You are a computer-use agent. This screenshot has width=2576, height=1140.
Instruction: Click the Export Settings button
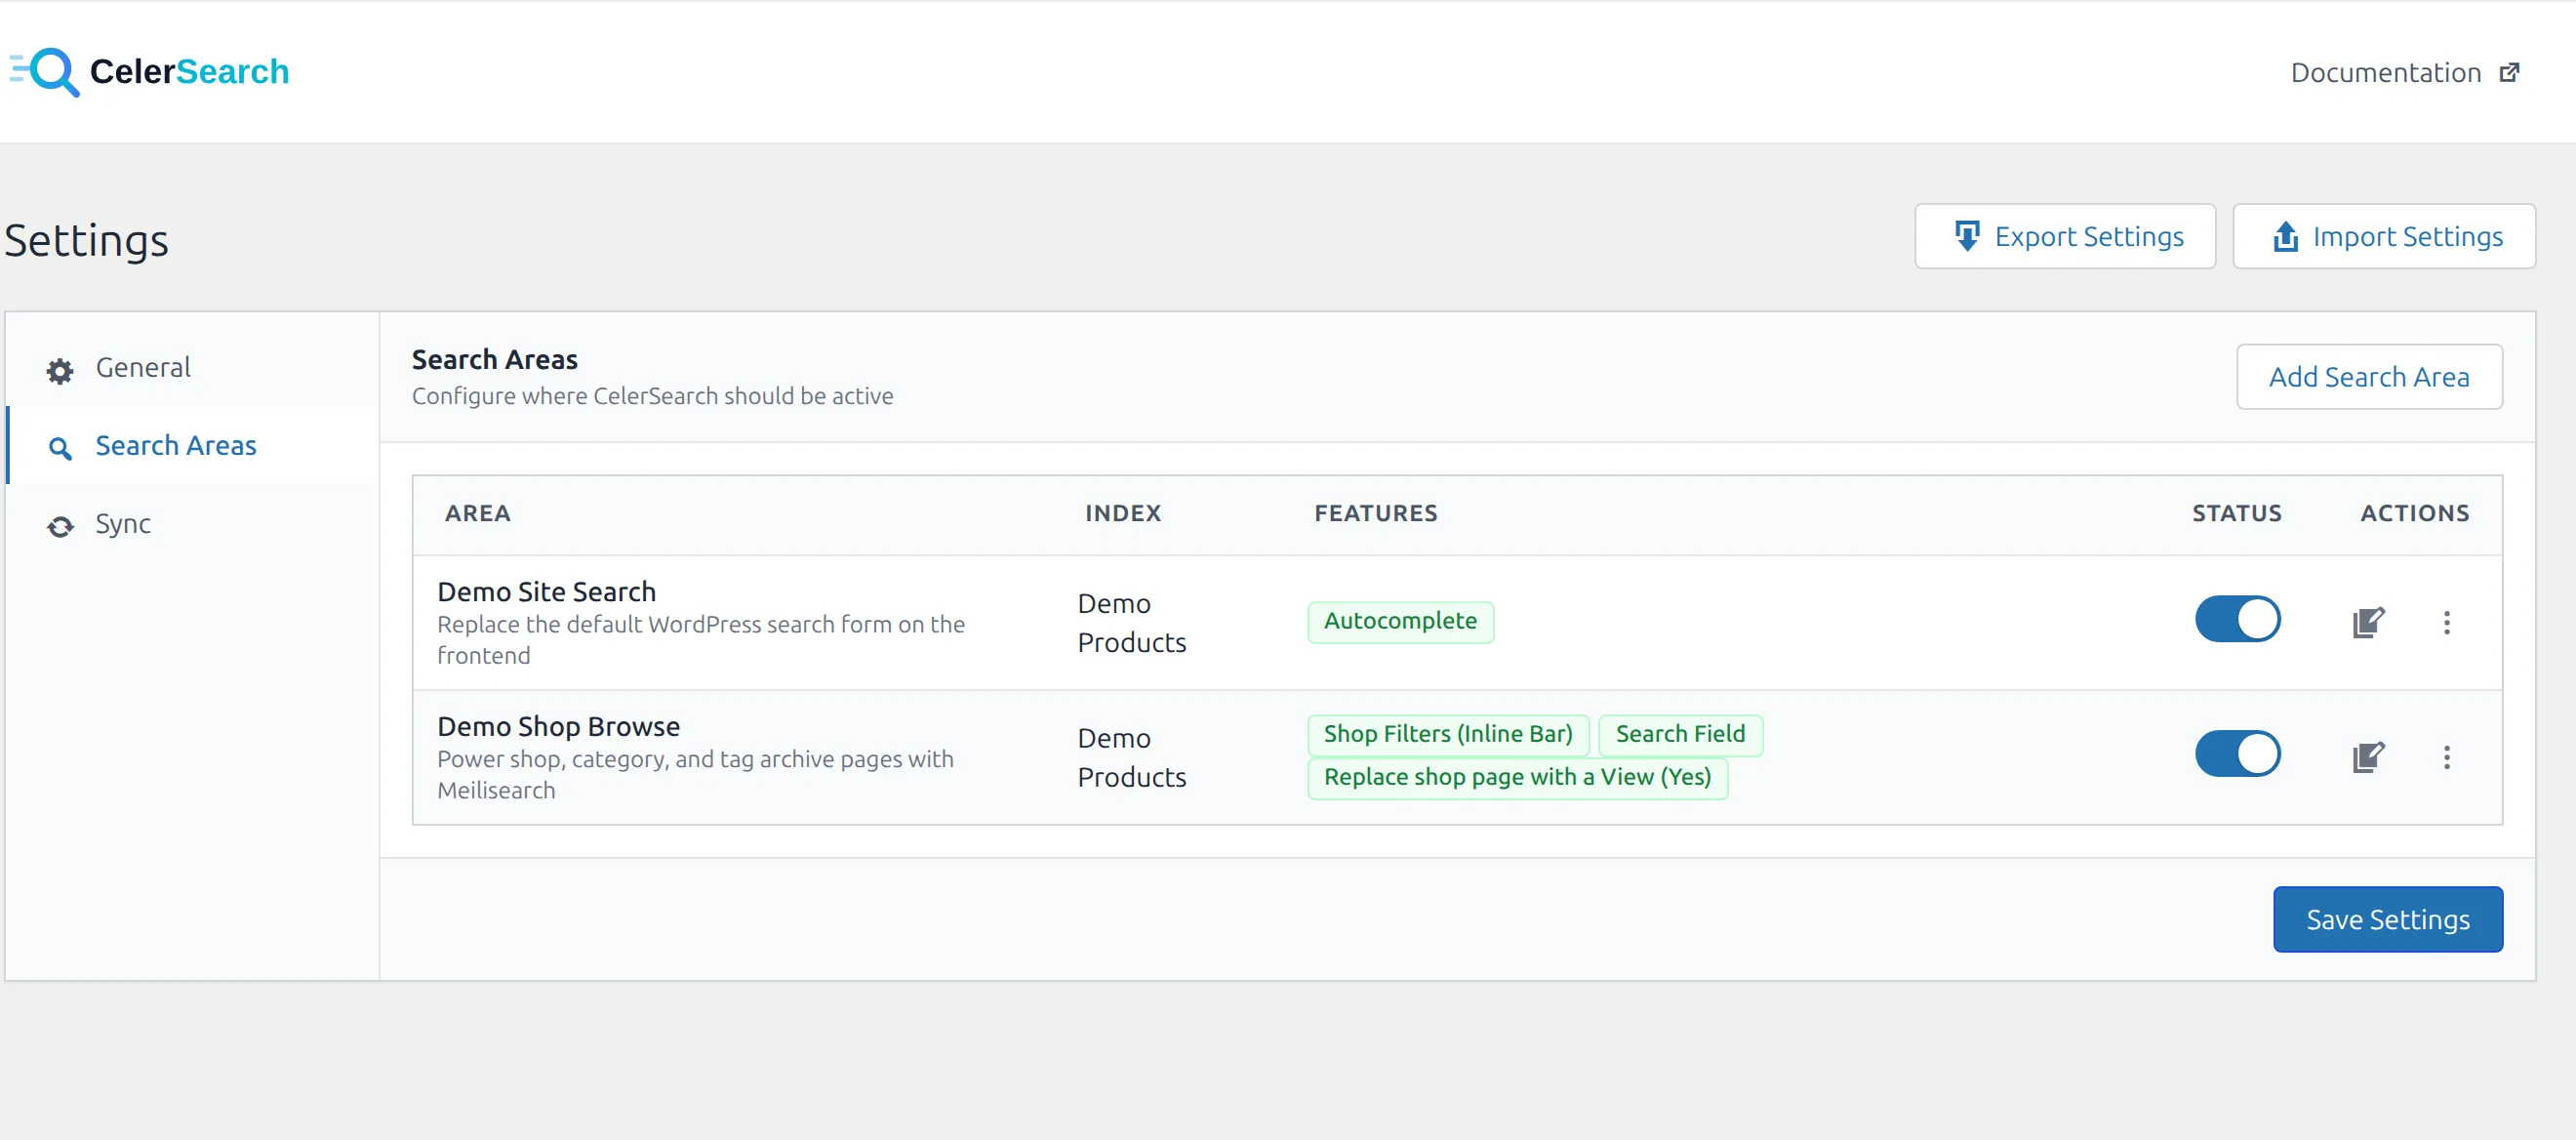coord(2065,236)
